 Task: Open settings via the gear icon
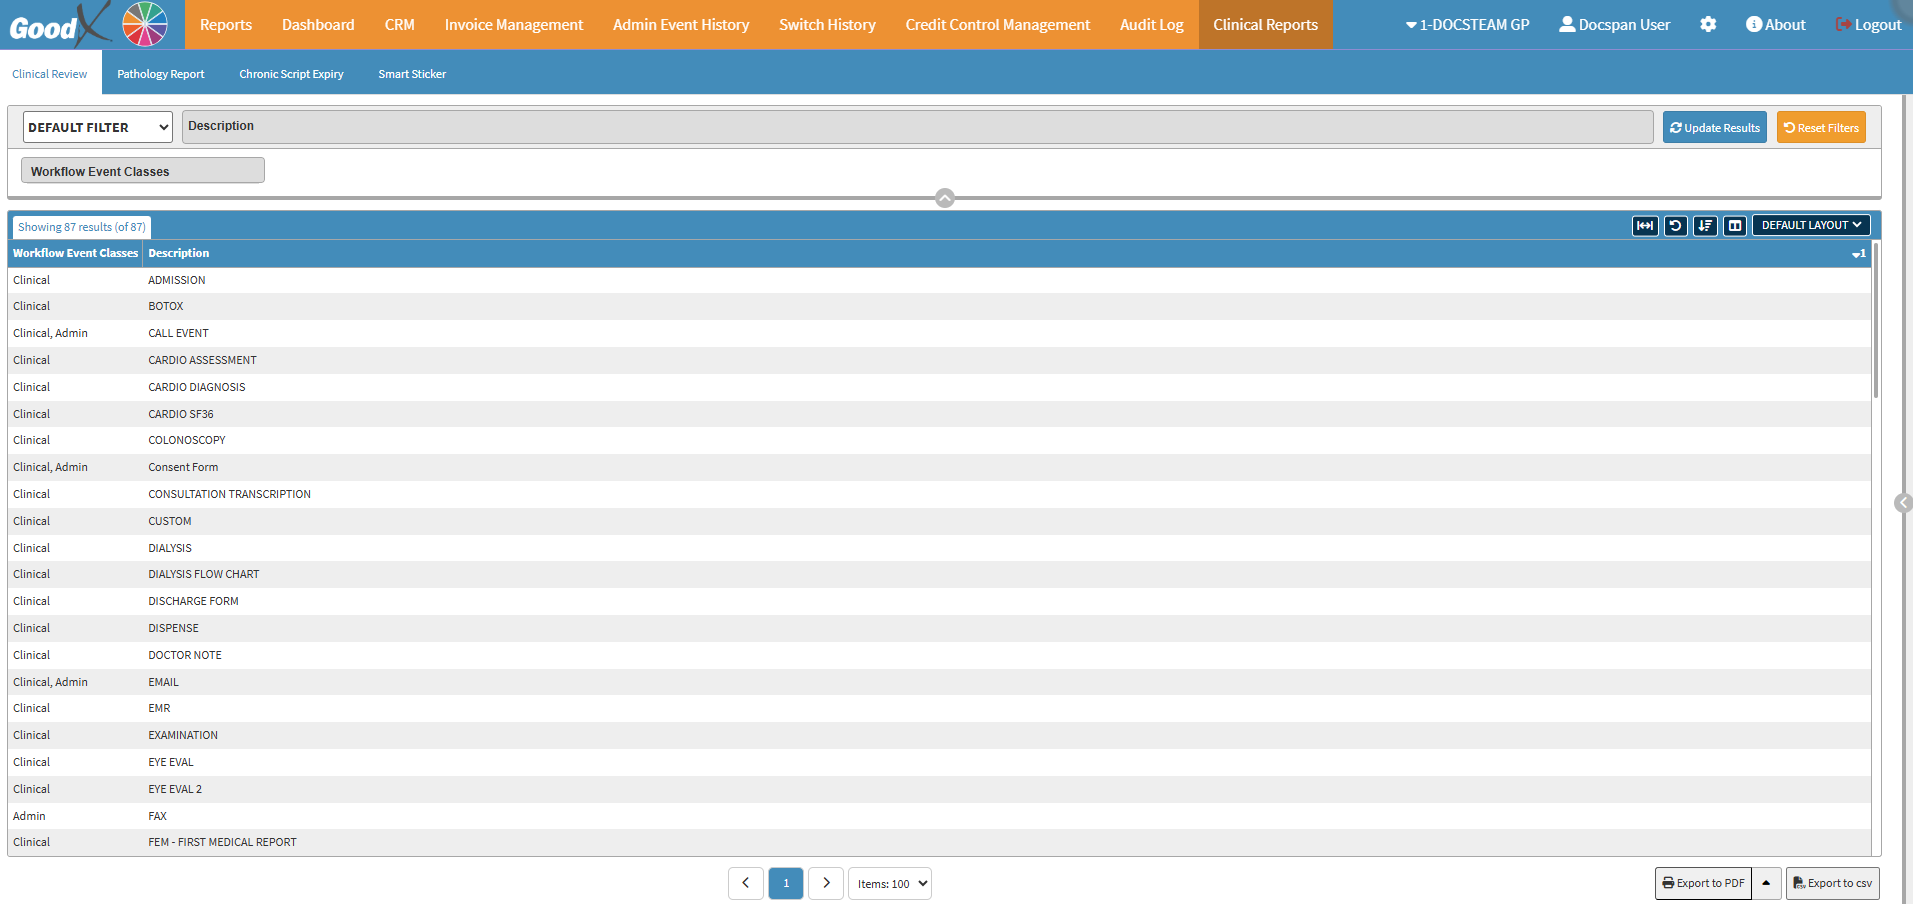[1708, 24]
